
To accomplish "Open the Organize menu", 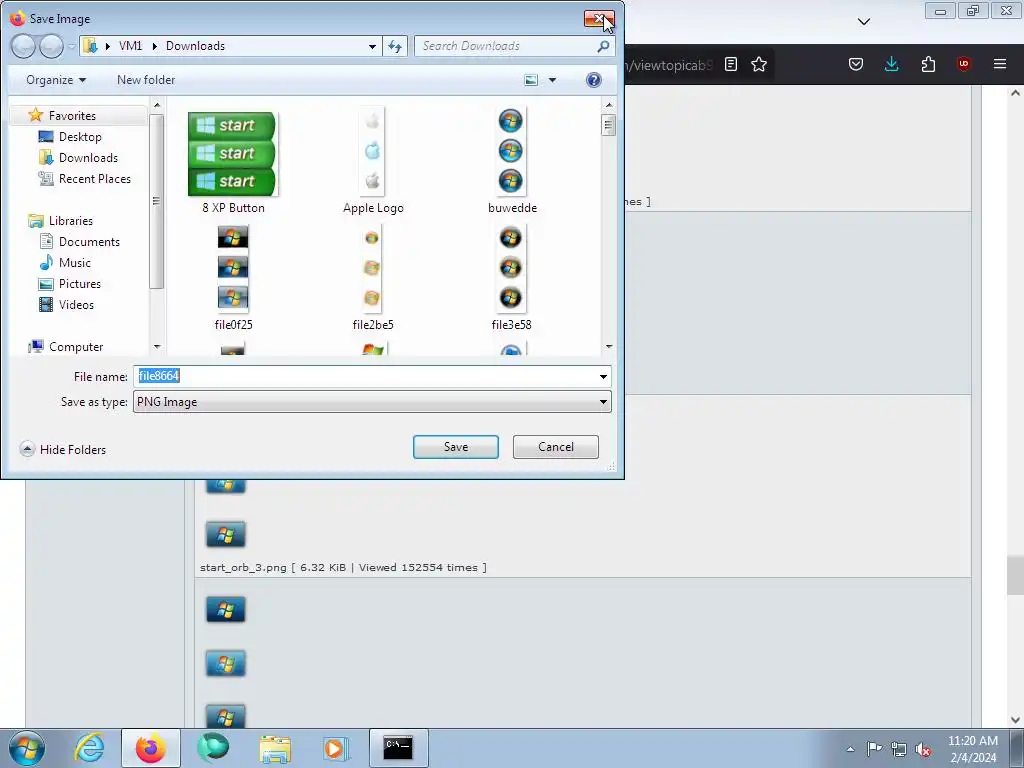I will 56,80.
